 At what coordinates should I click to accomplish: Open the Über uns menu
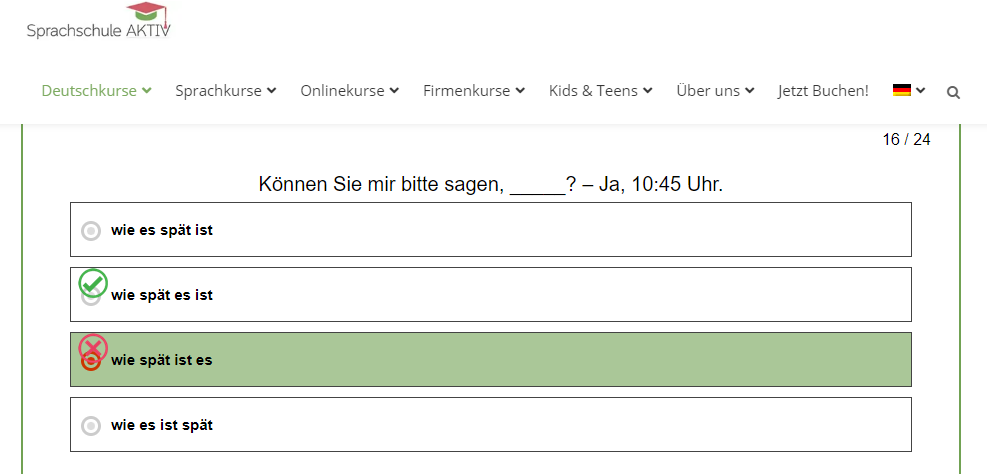(715, 91)
